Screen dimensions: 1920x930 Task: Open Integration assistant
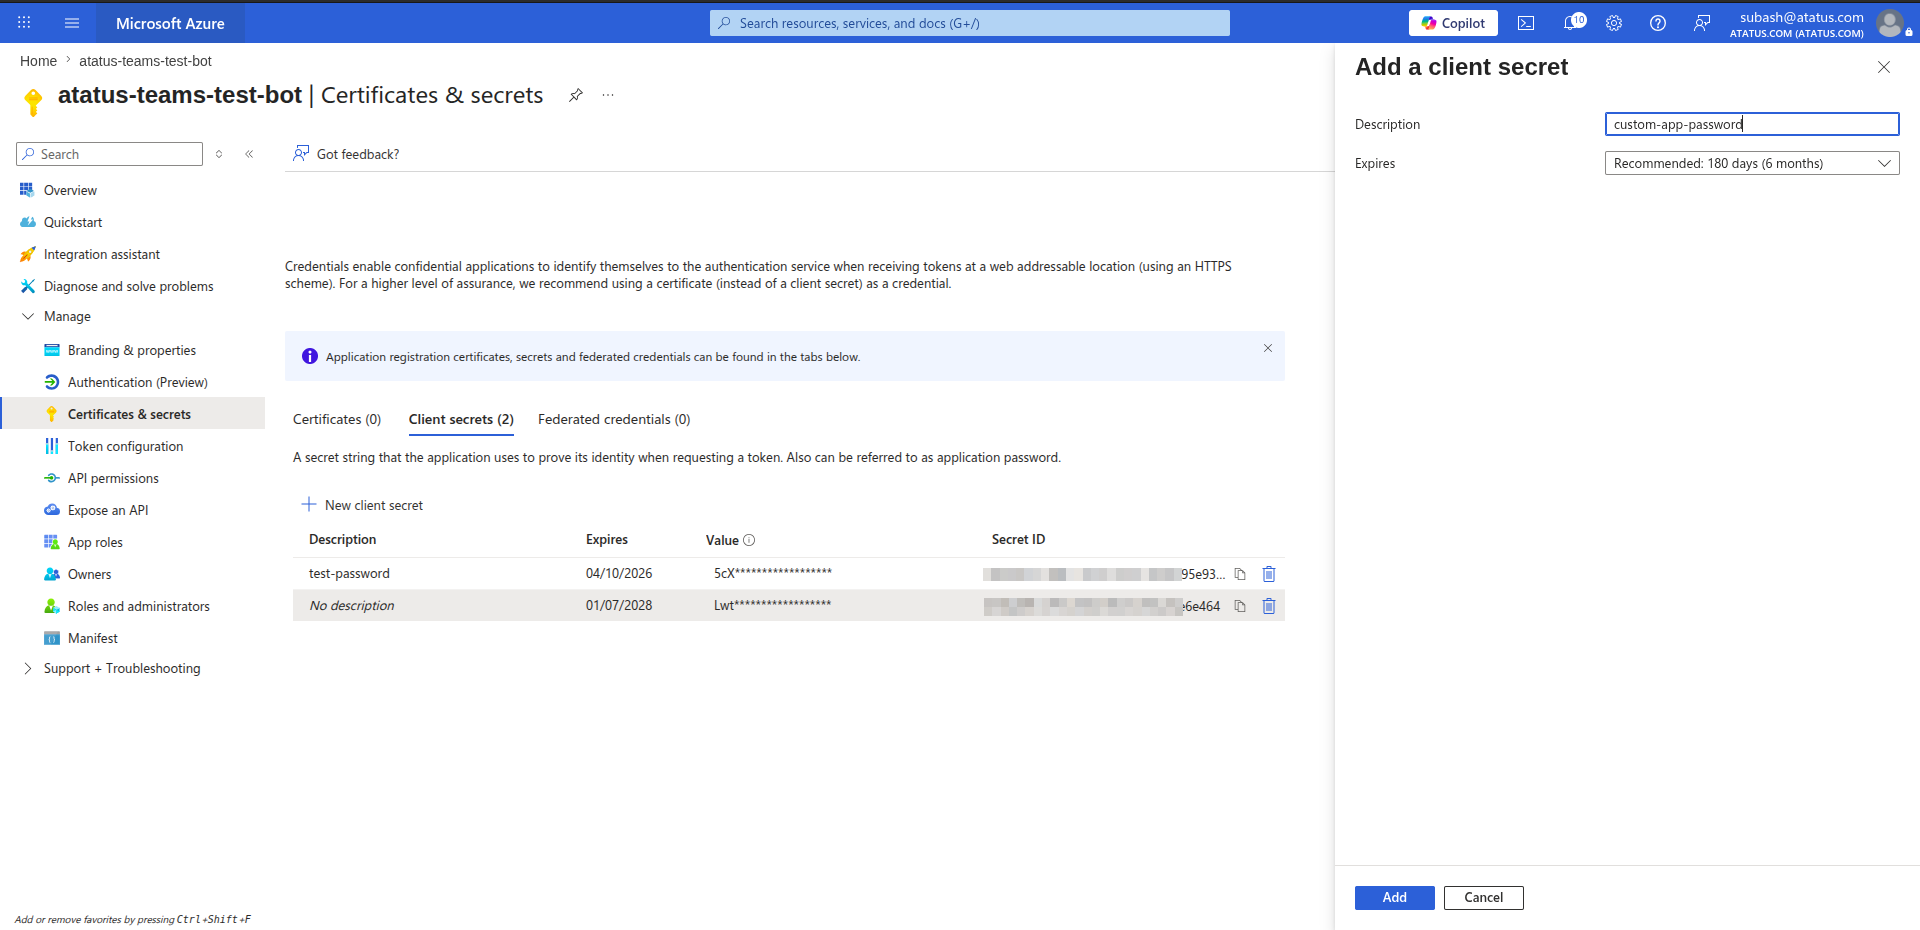tap(102, 254)
